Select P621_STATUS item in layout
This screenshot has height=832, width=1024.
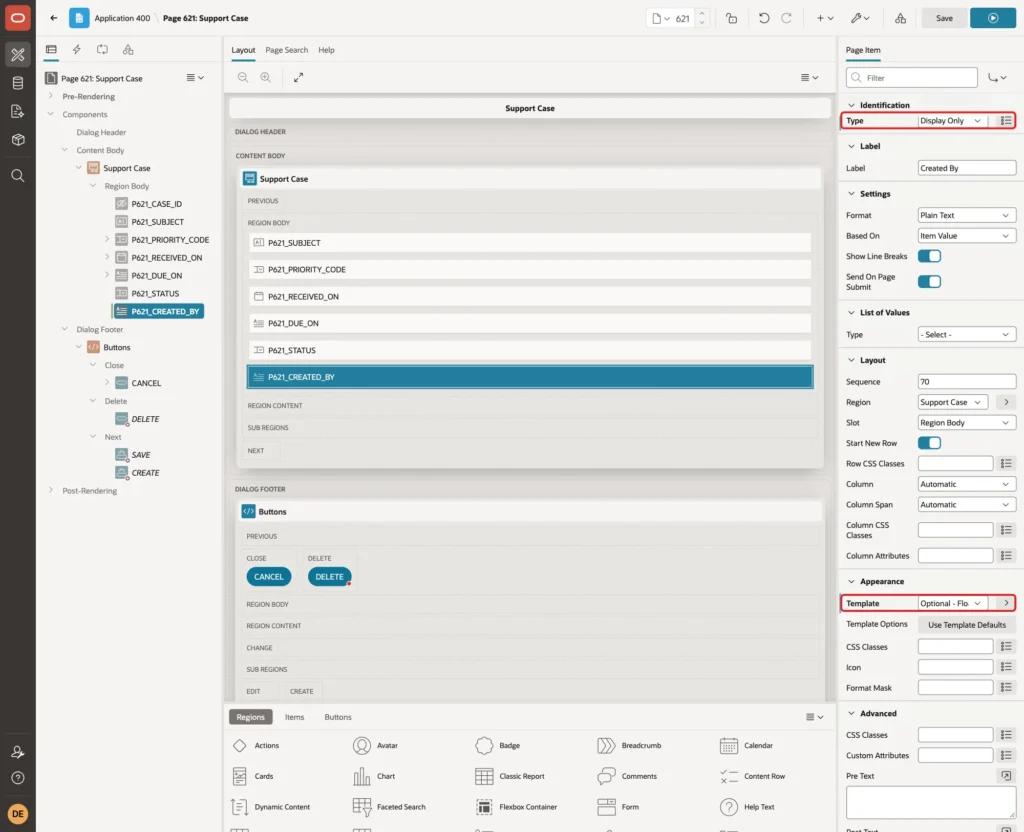(530, 350)
